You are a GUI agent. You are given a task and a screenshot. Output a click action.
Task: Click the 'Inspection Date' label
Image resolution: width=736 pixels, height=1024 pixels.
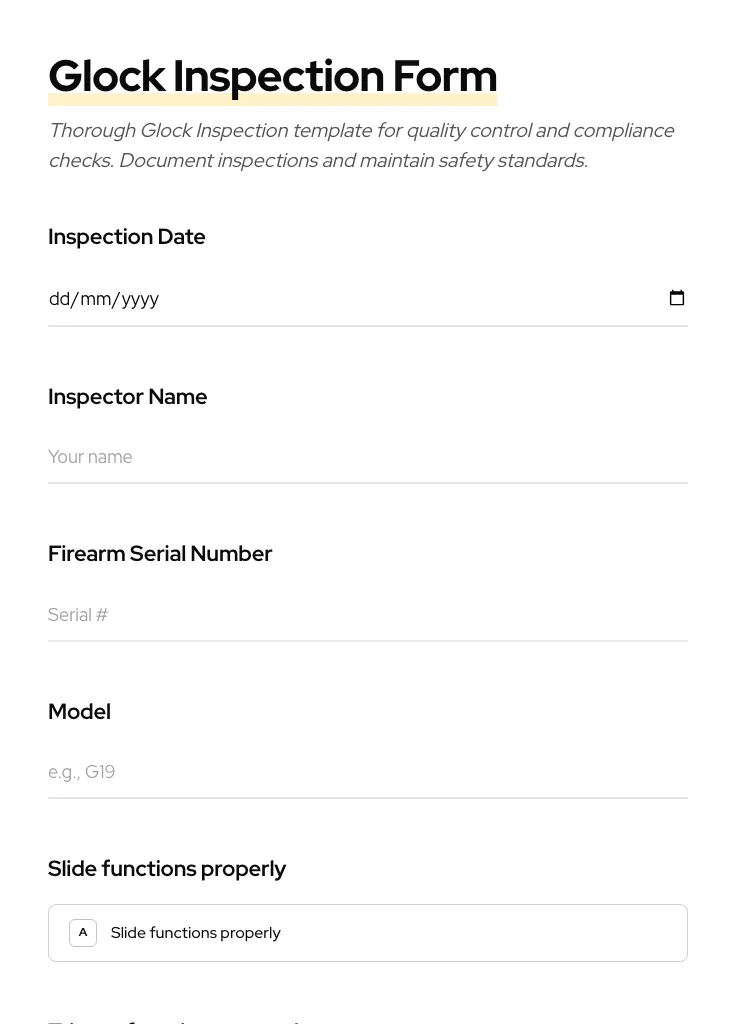pos(127,237)
